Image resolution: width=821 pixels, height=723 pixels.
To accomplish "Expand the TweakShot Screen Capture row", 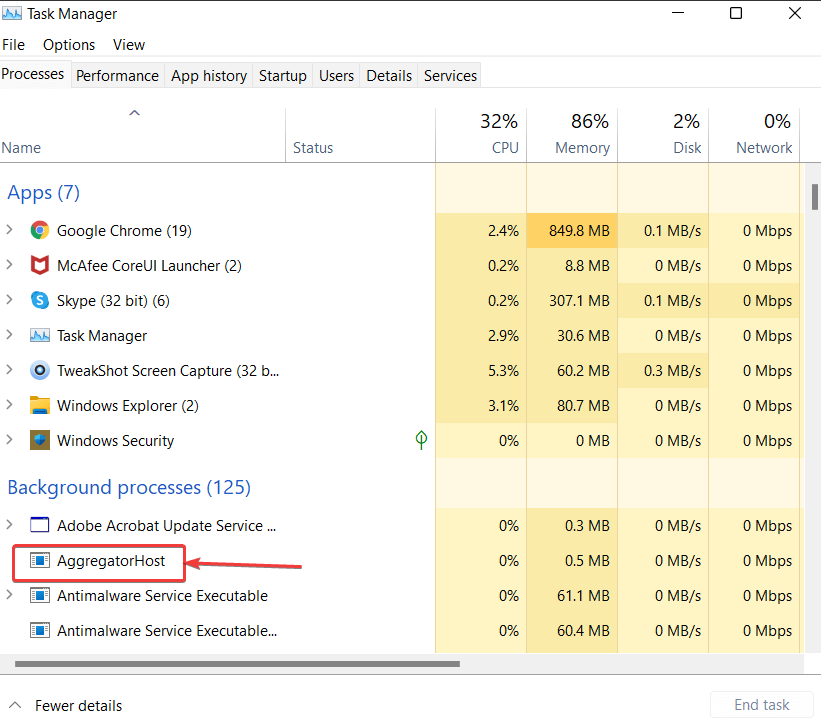I will [9, 370].
